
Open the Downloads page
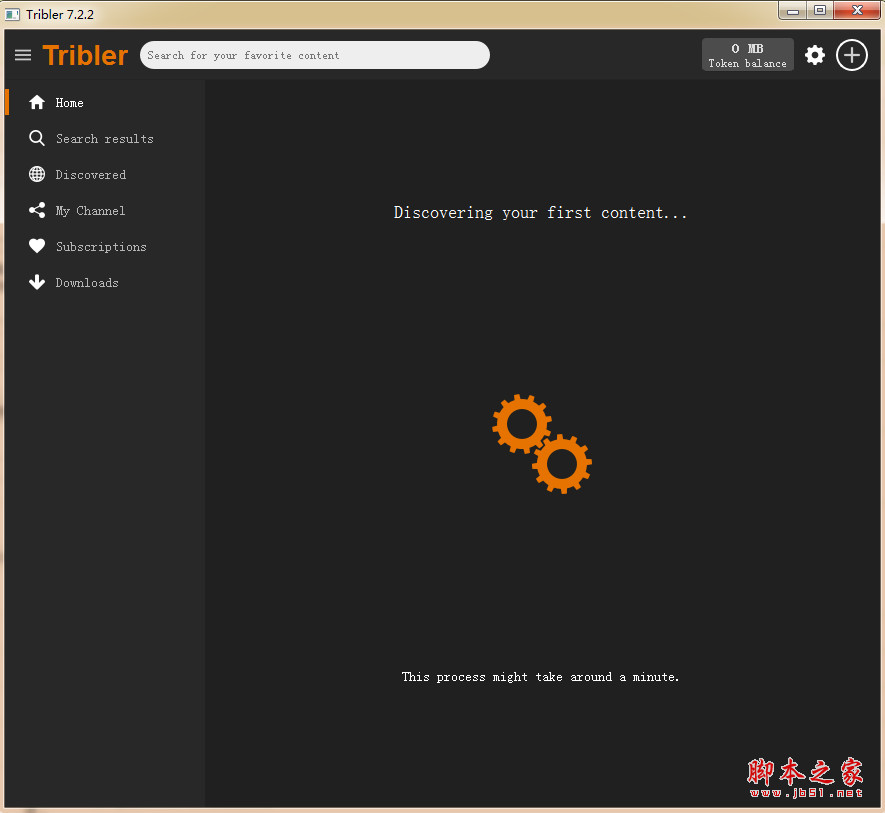point(87,283)
